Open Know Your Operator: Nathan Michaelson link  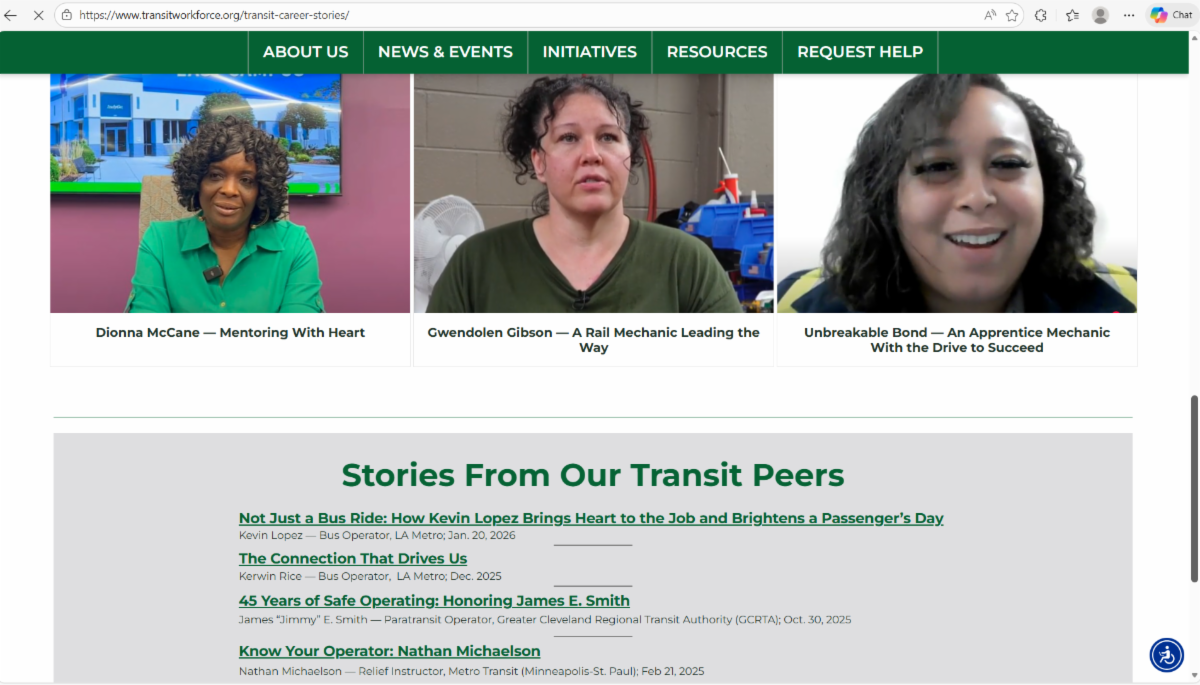(x=389, y=651)
